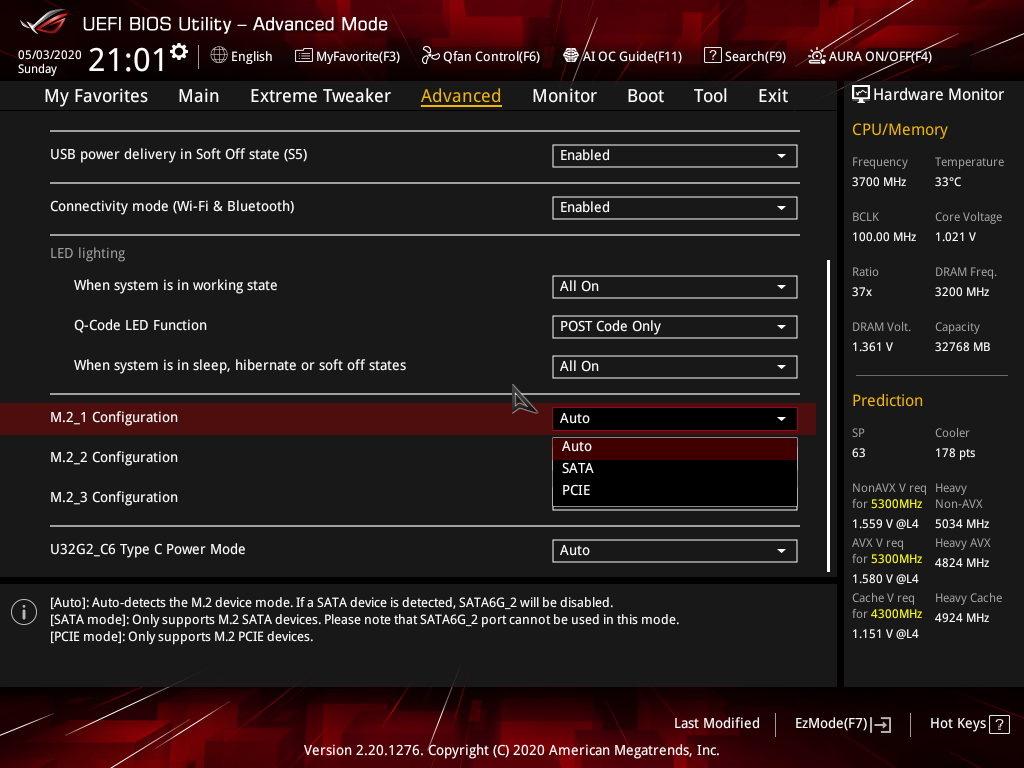This screenshot has width=1024, height=768.
Task: Select the M.2_2 Configuration row
Action: [x=114, y=457]
